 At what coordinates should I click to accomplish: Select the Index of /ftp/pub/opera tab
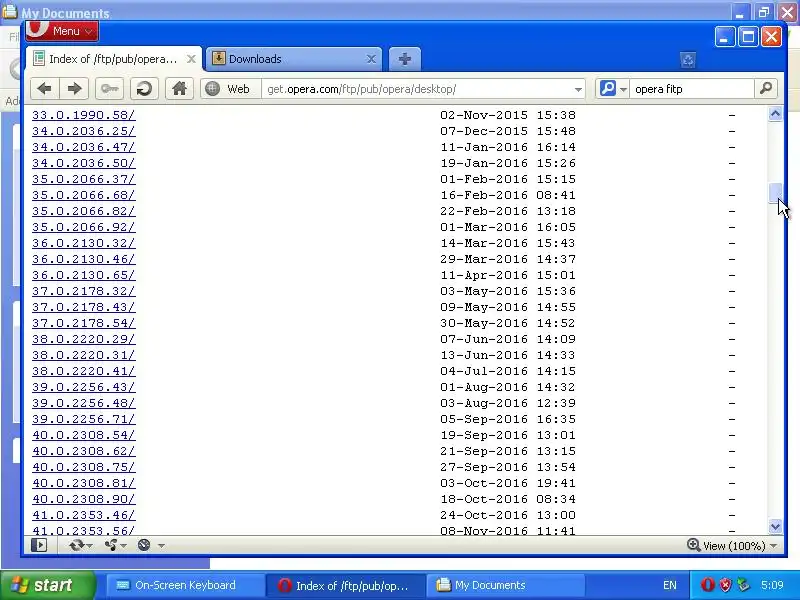(x=113, y=59)
